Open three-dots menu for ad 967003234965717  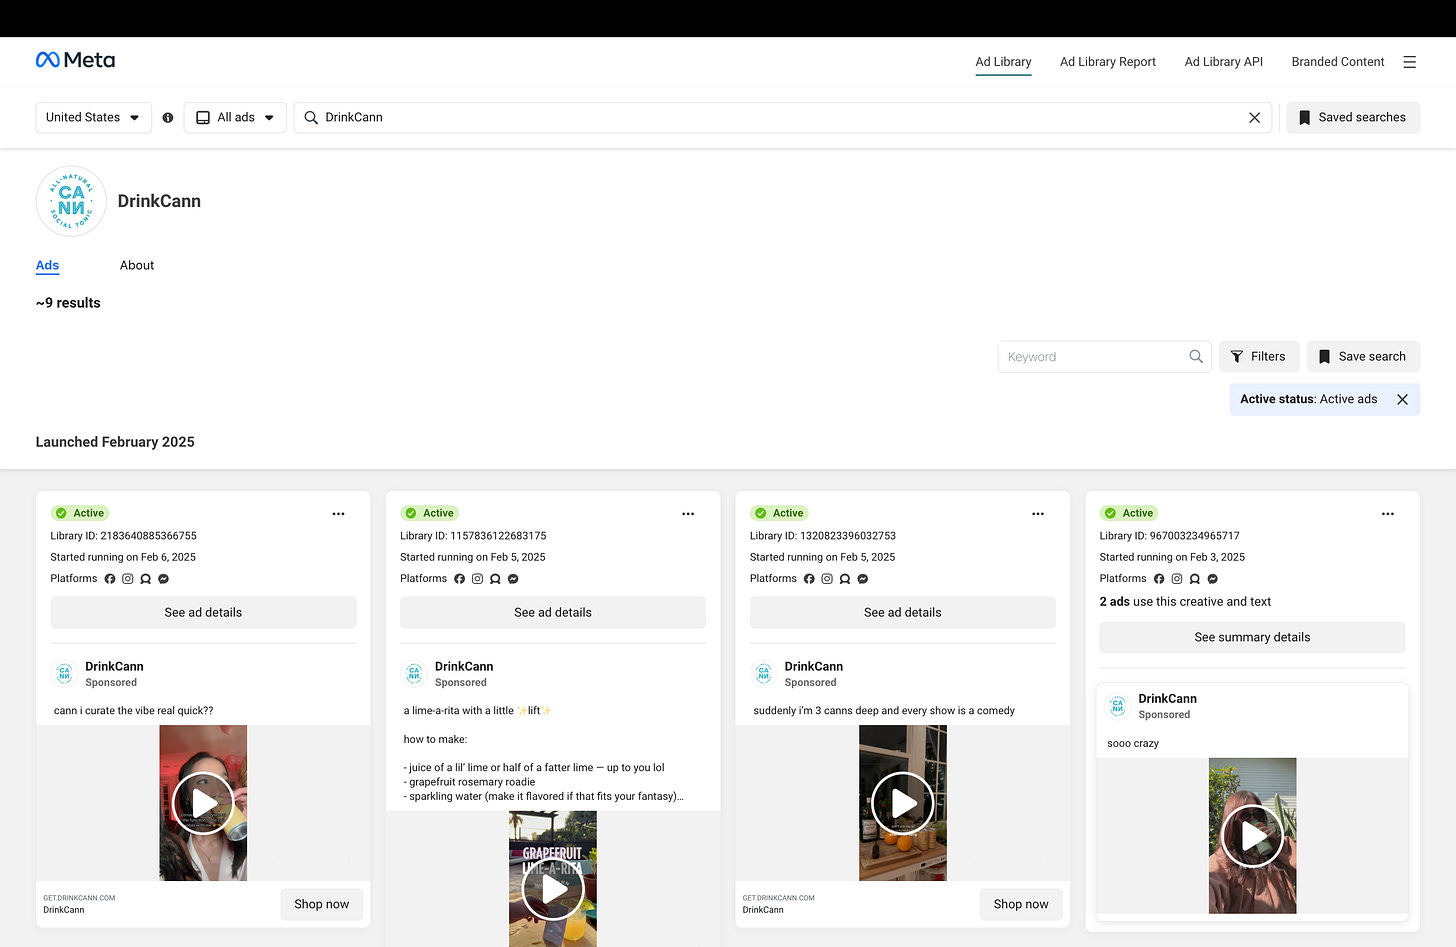click(1388, 514)
